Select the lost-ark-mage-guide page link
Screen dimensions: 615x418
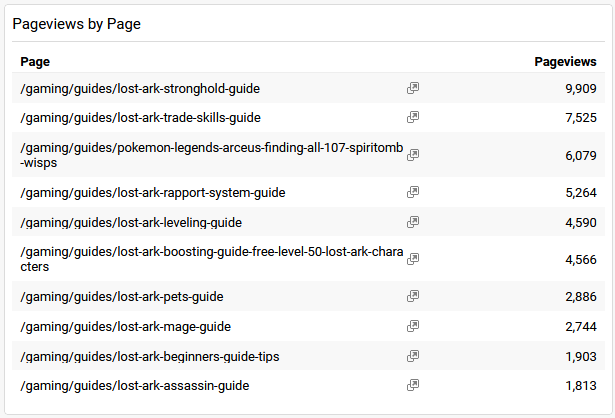(125, 326)
